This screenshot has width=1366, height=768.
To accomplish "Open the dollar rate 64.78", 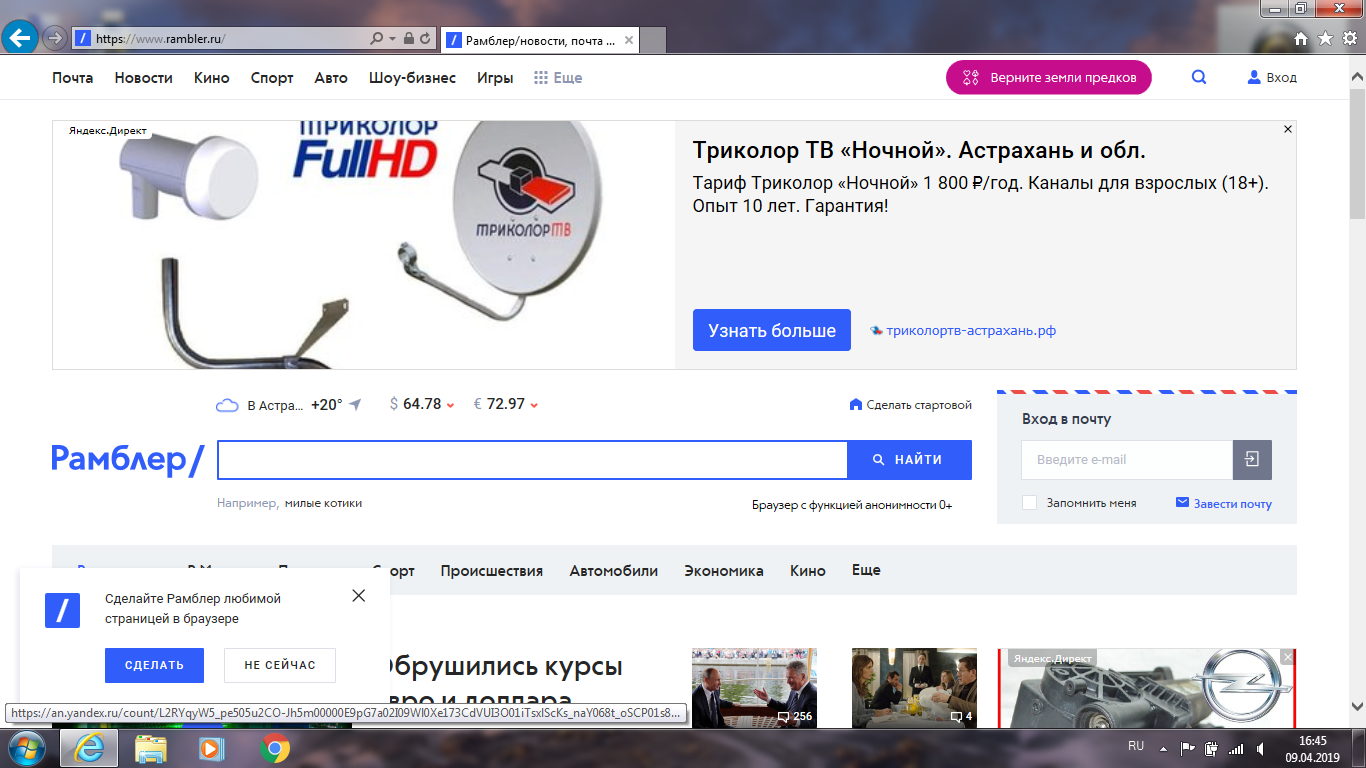I will [x=422, y=404].
